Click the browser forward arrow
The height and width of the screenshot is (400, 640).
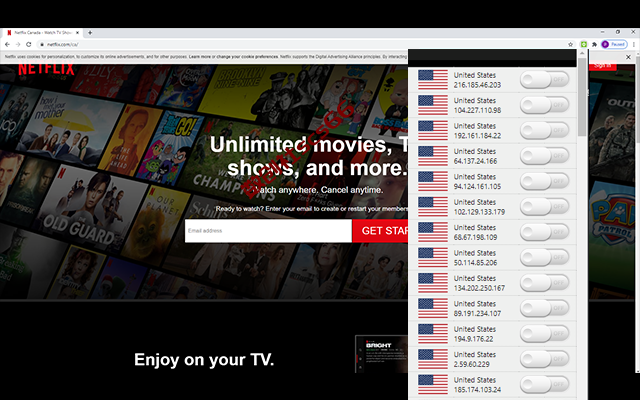pyautogui.click(x=18, y=44)
